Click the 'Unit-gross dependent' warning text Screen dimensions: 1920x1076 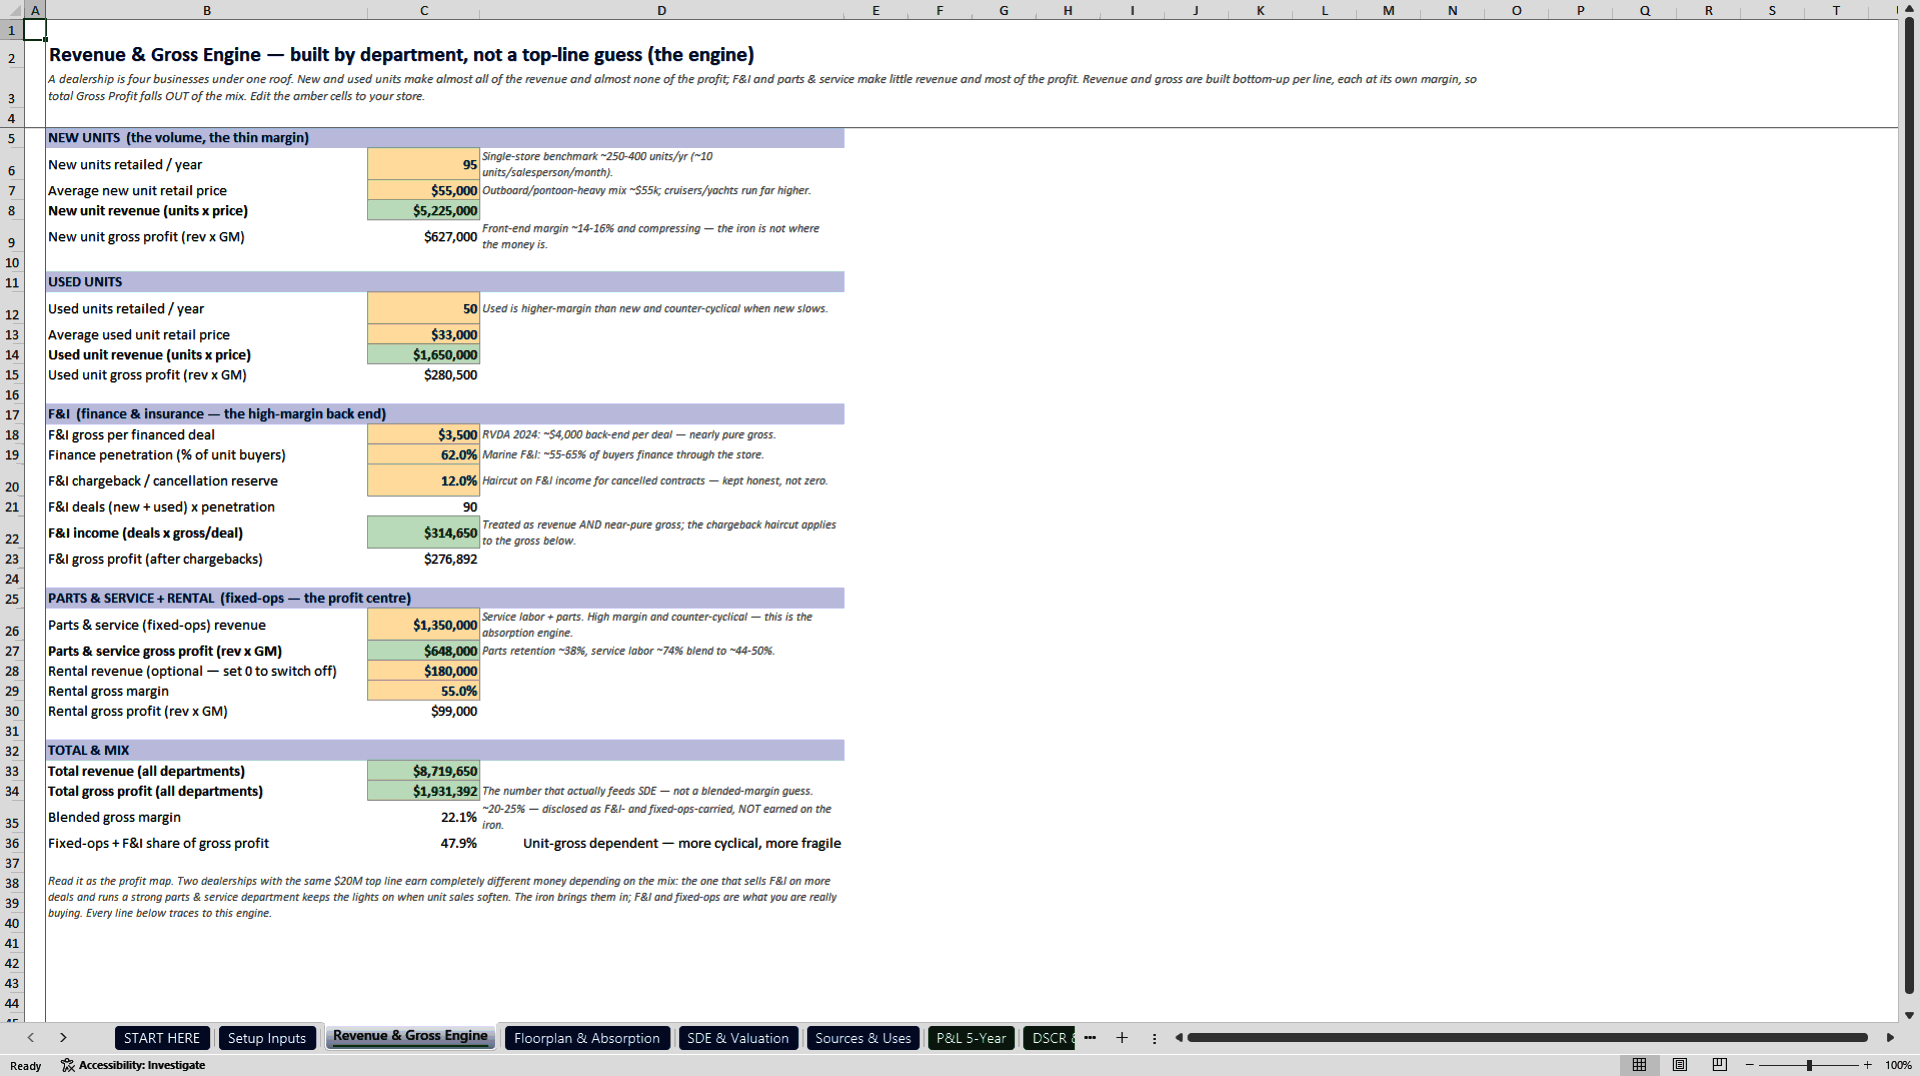click(682, 843)
